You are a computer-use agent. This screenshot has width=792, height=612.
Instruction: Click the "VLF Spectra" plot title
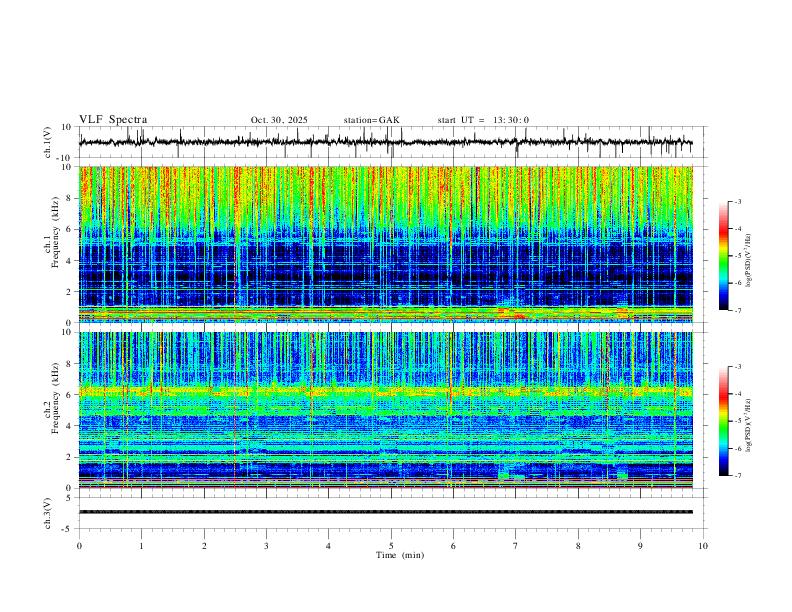click(x=113, y=120)
